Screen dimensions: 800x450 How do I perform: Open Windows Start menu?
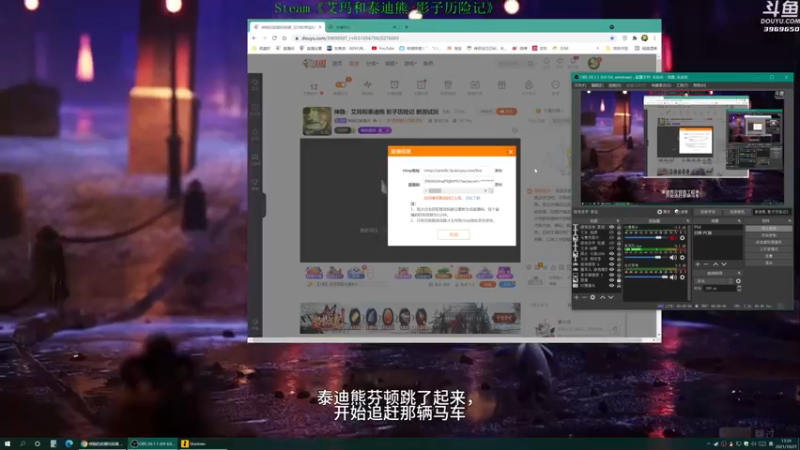tap(7, 444)
